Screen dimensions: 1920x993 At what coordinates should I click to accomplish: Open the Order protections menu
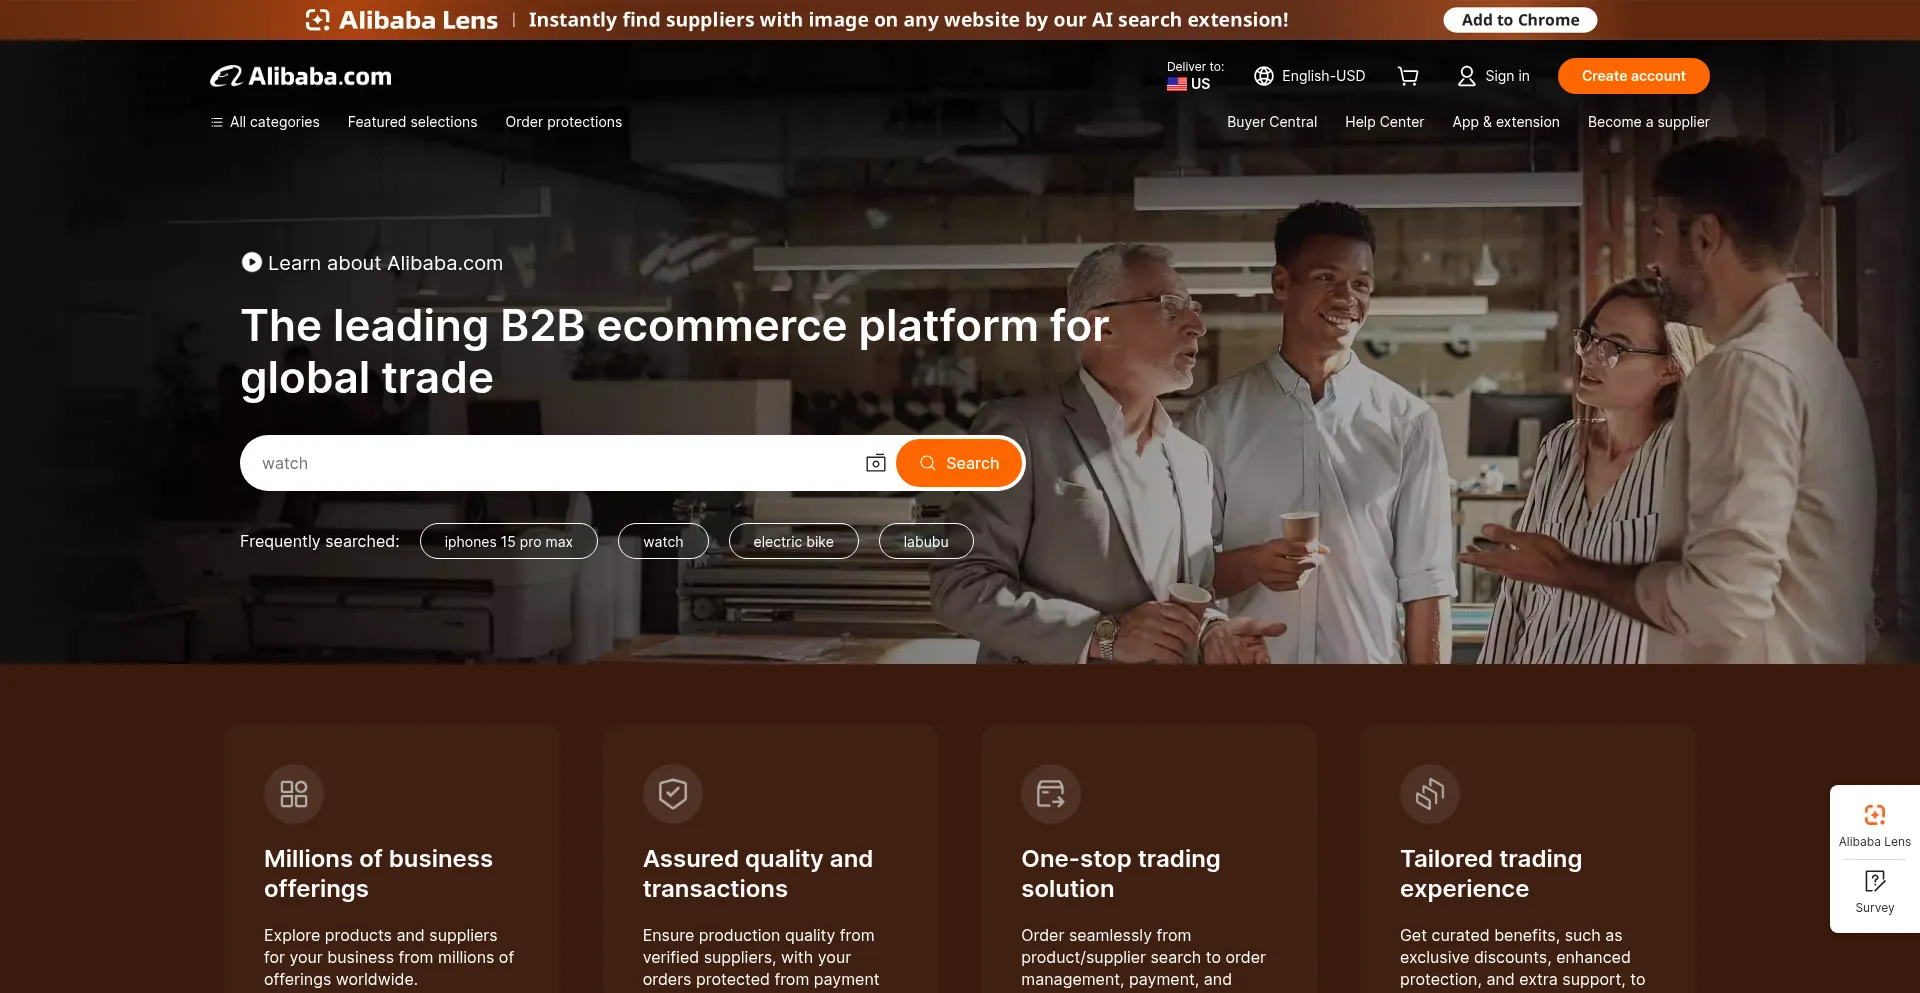[x=563, y=122]
